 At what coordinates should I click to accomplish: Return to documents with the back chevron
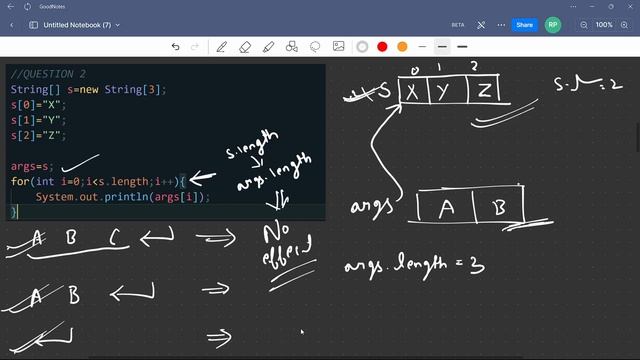[12, 25]
